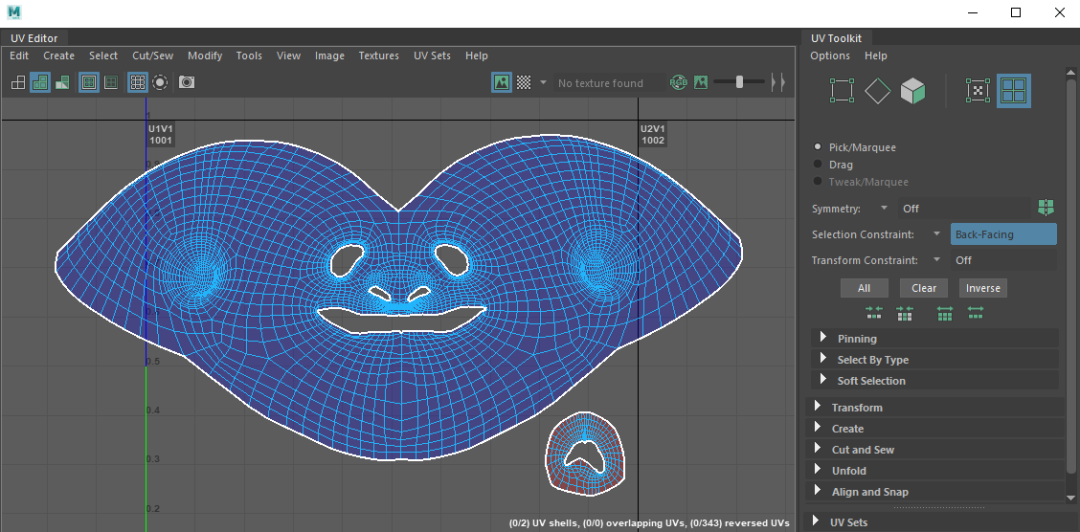Toggle the isolate select dashed circle icon
1080x532 pixels.
[x=160, y=82]
